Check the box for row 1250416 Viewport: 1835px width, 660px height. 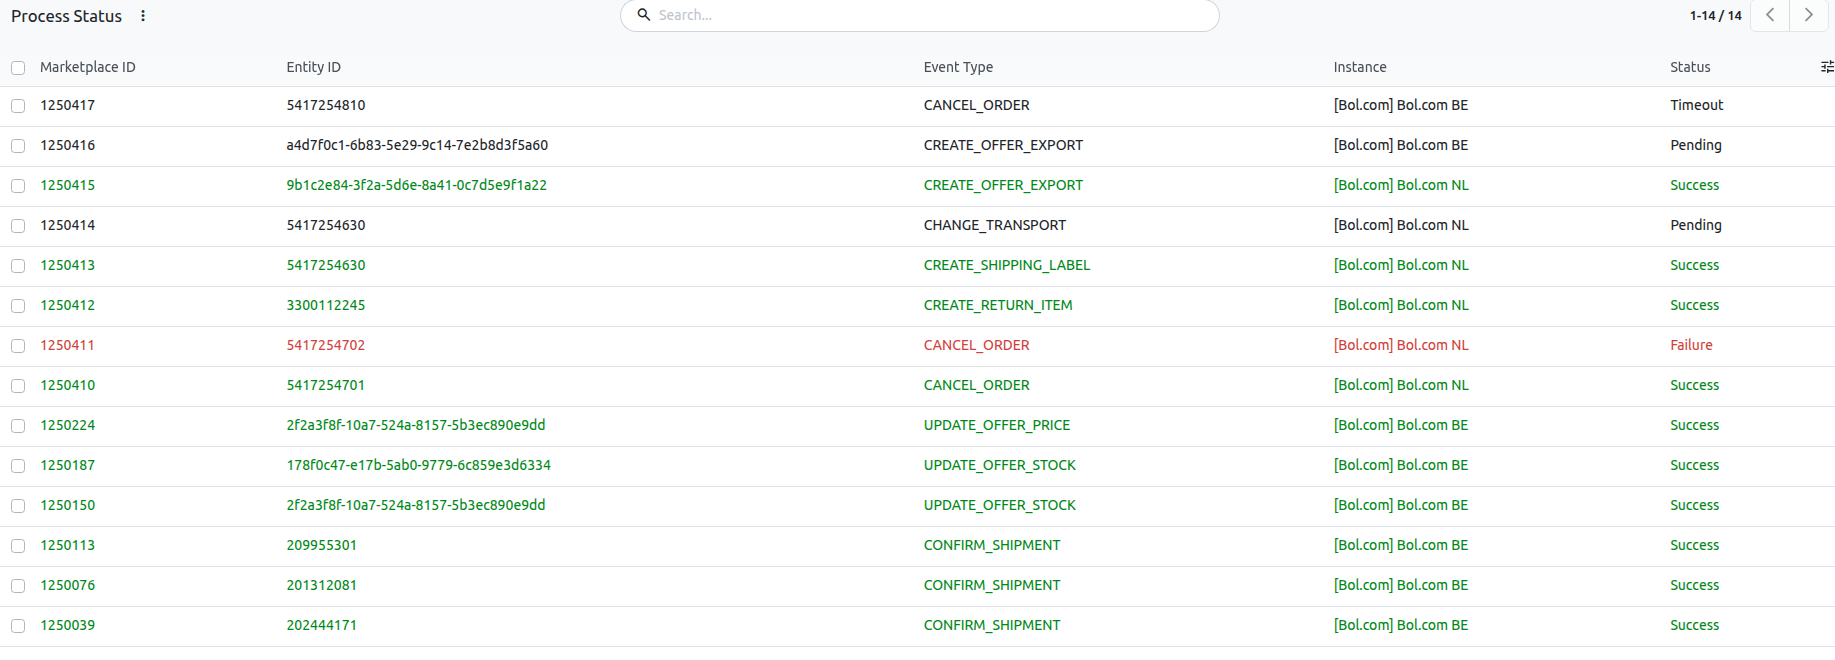coord(18,146)
